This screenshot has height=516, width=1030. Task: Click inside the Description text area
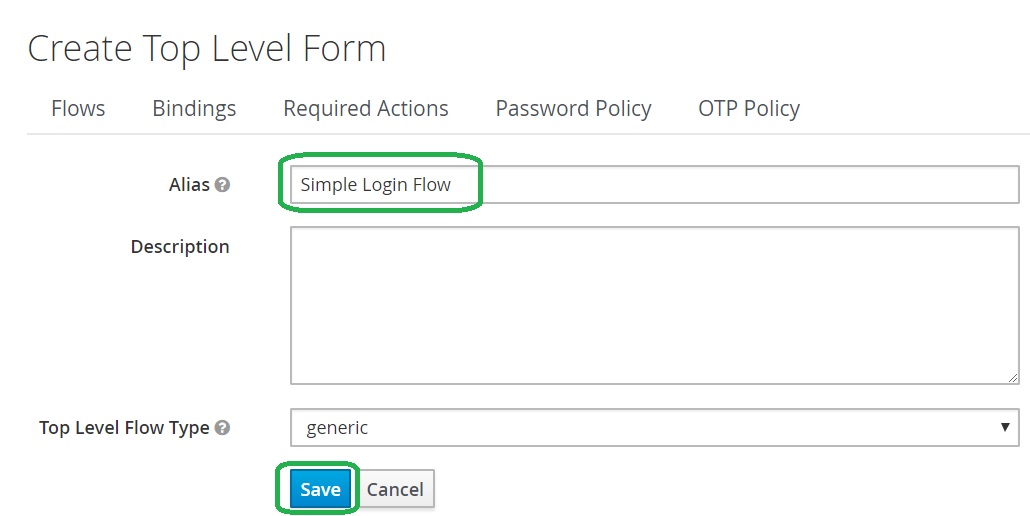654,305
